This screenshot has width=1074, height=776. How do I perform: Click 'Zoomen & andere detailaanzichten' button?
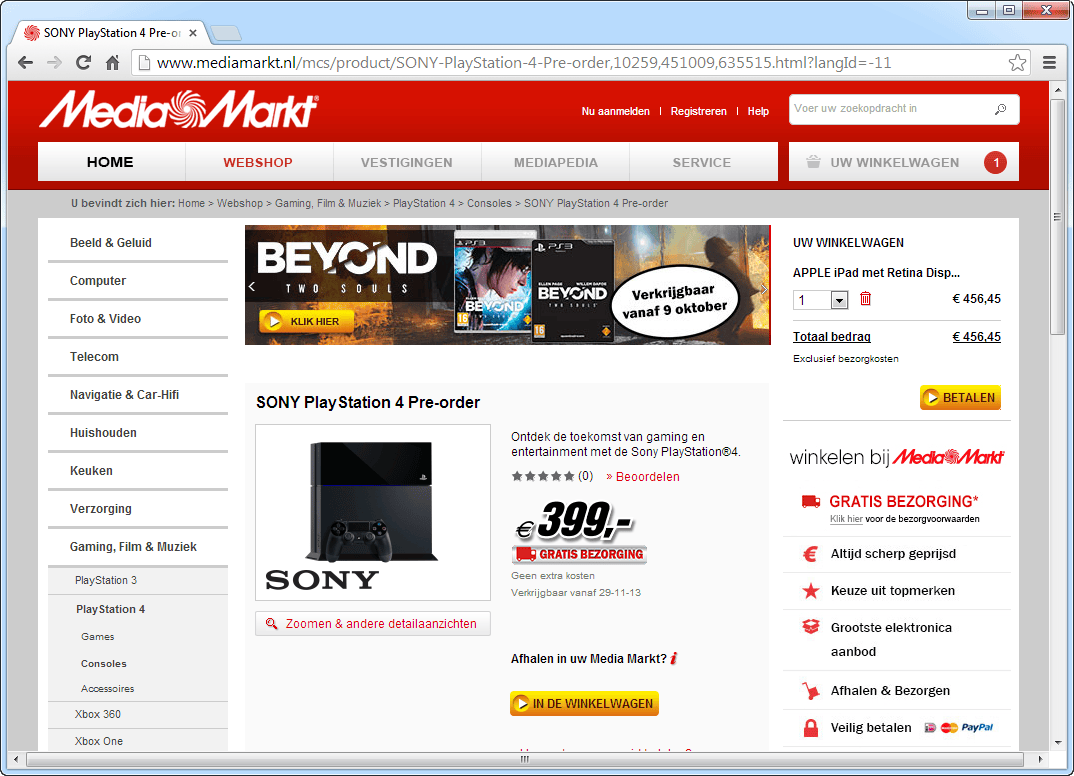pyautogui.click(x=373, y=623)
